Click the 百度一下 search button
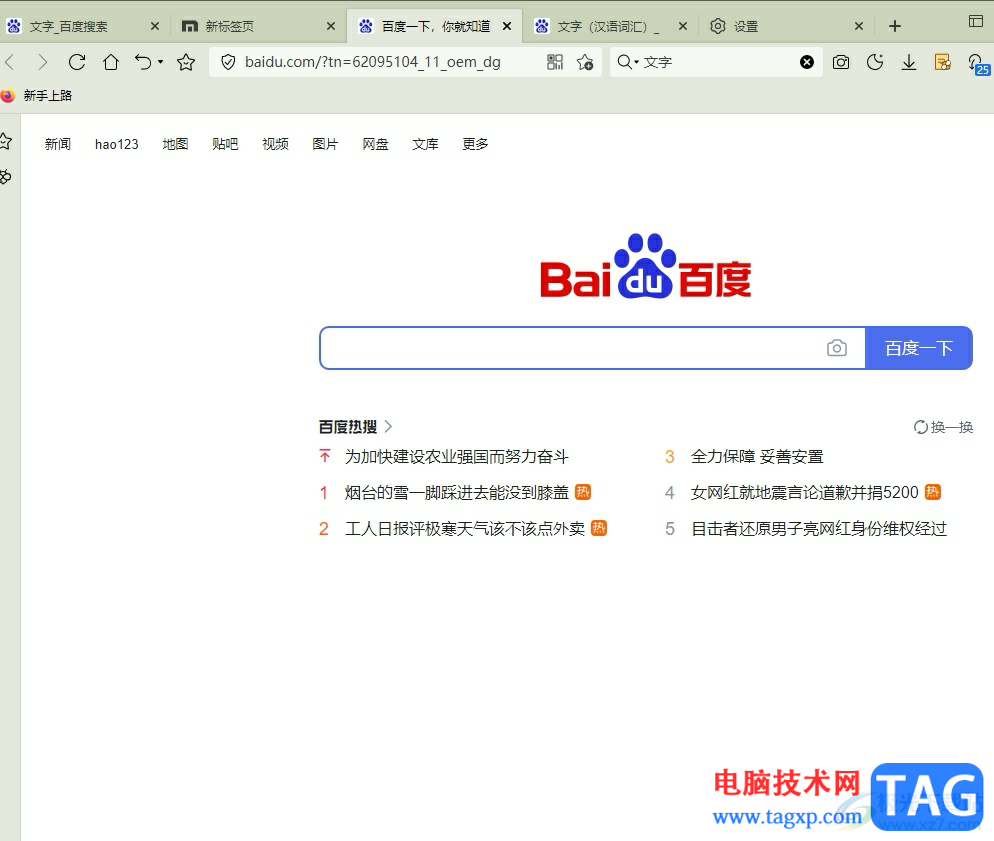The image size is (994, 841). [919, 348]
